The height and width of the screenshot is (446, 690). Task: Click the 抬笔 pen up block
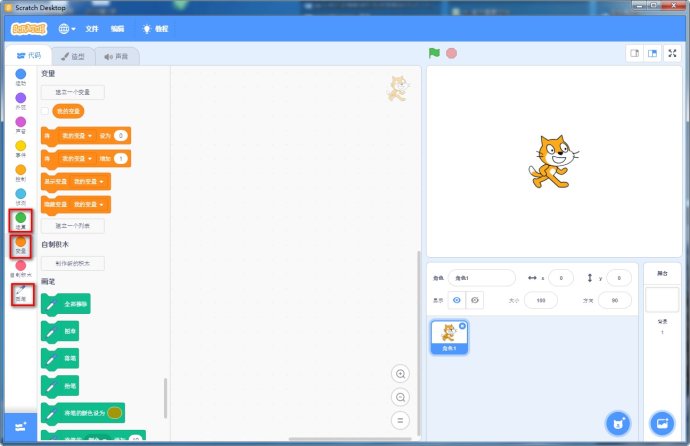[60, 386]
